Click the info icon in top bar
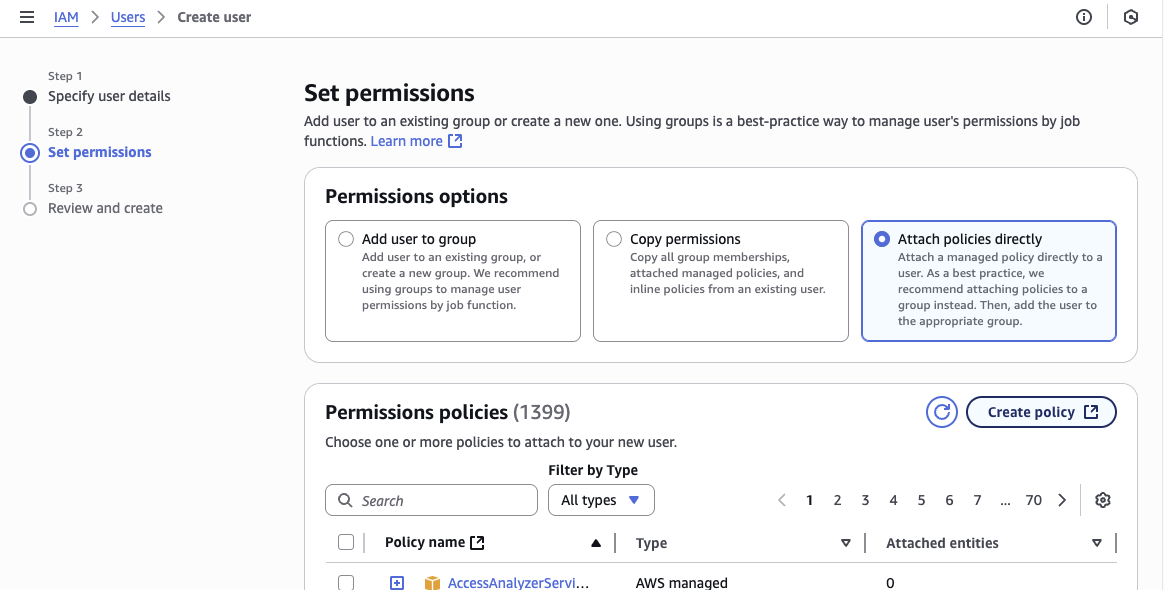 (x=1084, y=17)
